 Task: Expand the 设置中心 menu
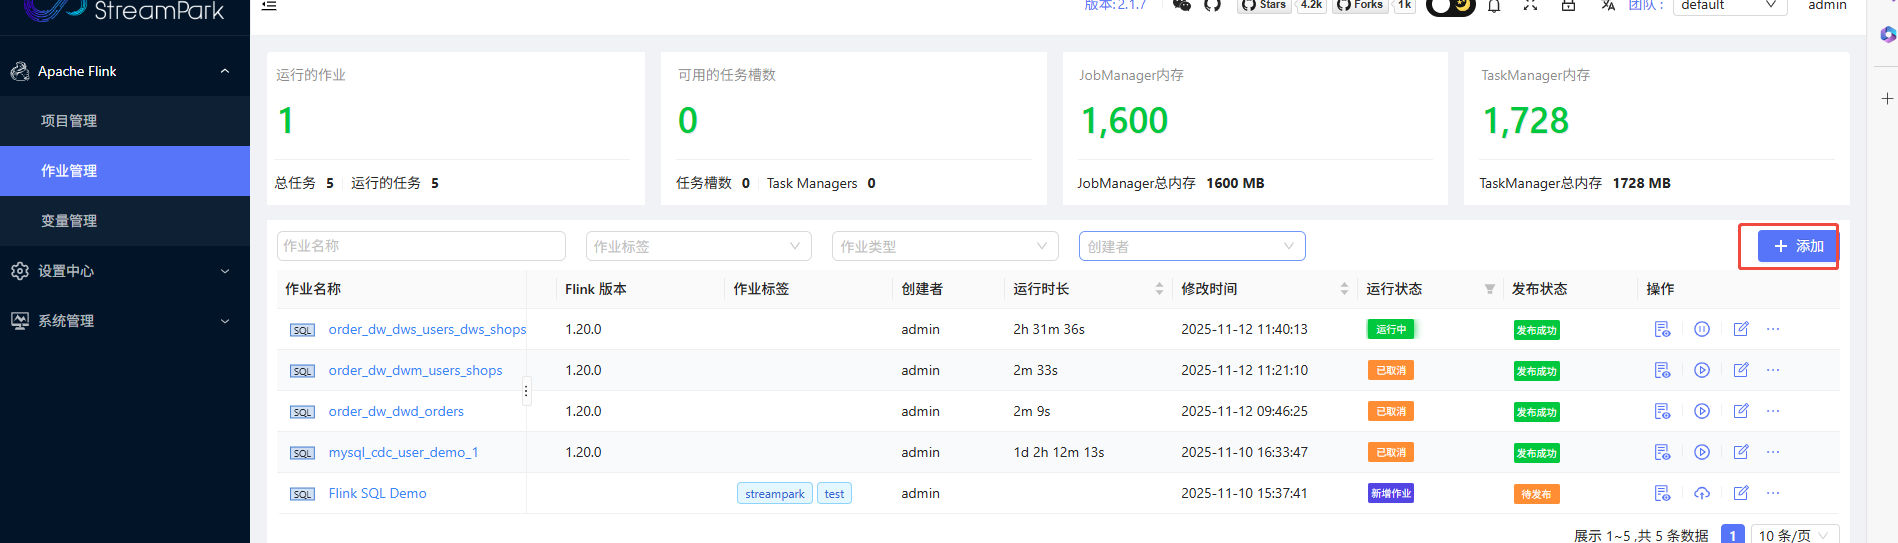click(x=125, y=271)
